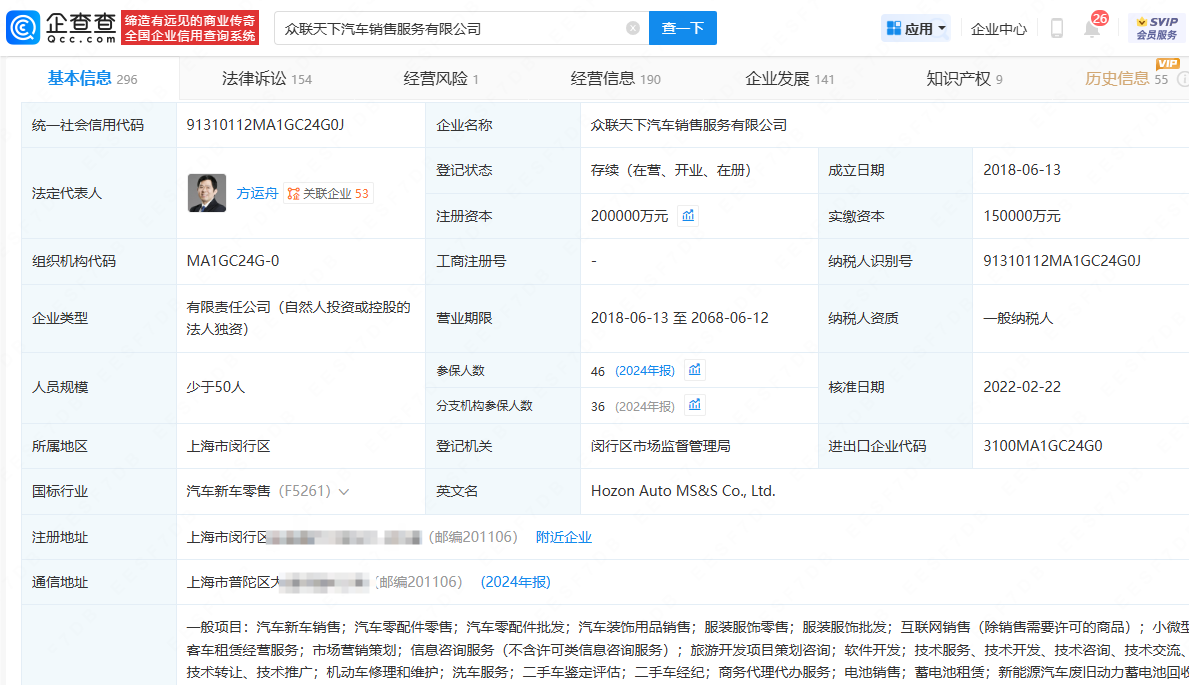Screen dimensions: 1189x685
Task: Clear the search box with the X icon
Action: click(633, 29)
